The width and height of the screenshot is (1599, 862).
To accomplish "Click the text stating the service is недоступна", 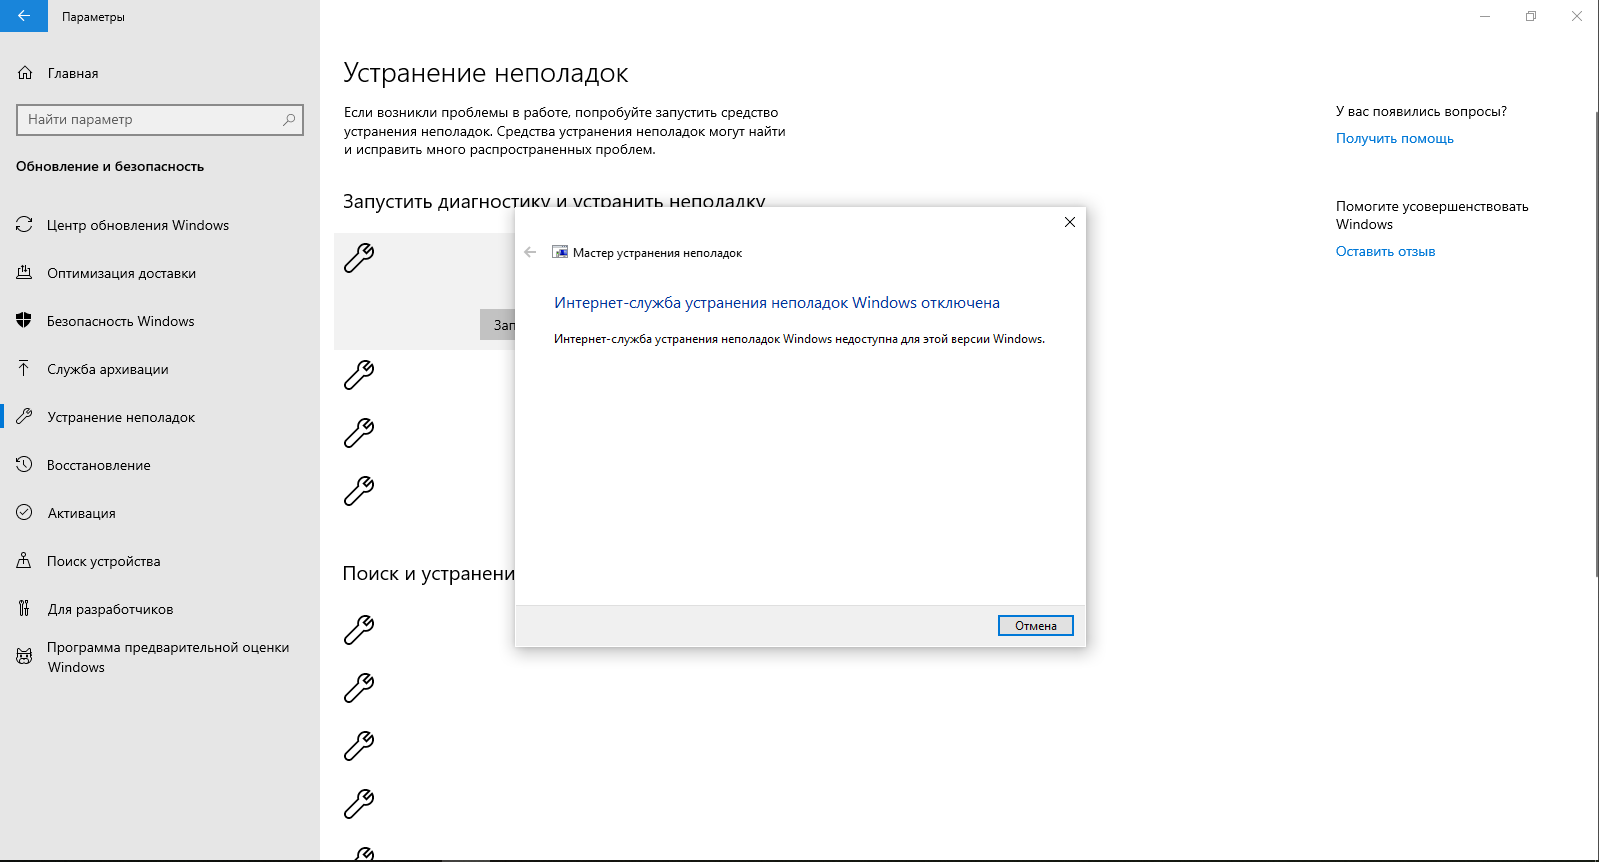I will tap(799, 339).
